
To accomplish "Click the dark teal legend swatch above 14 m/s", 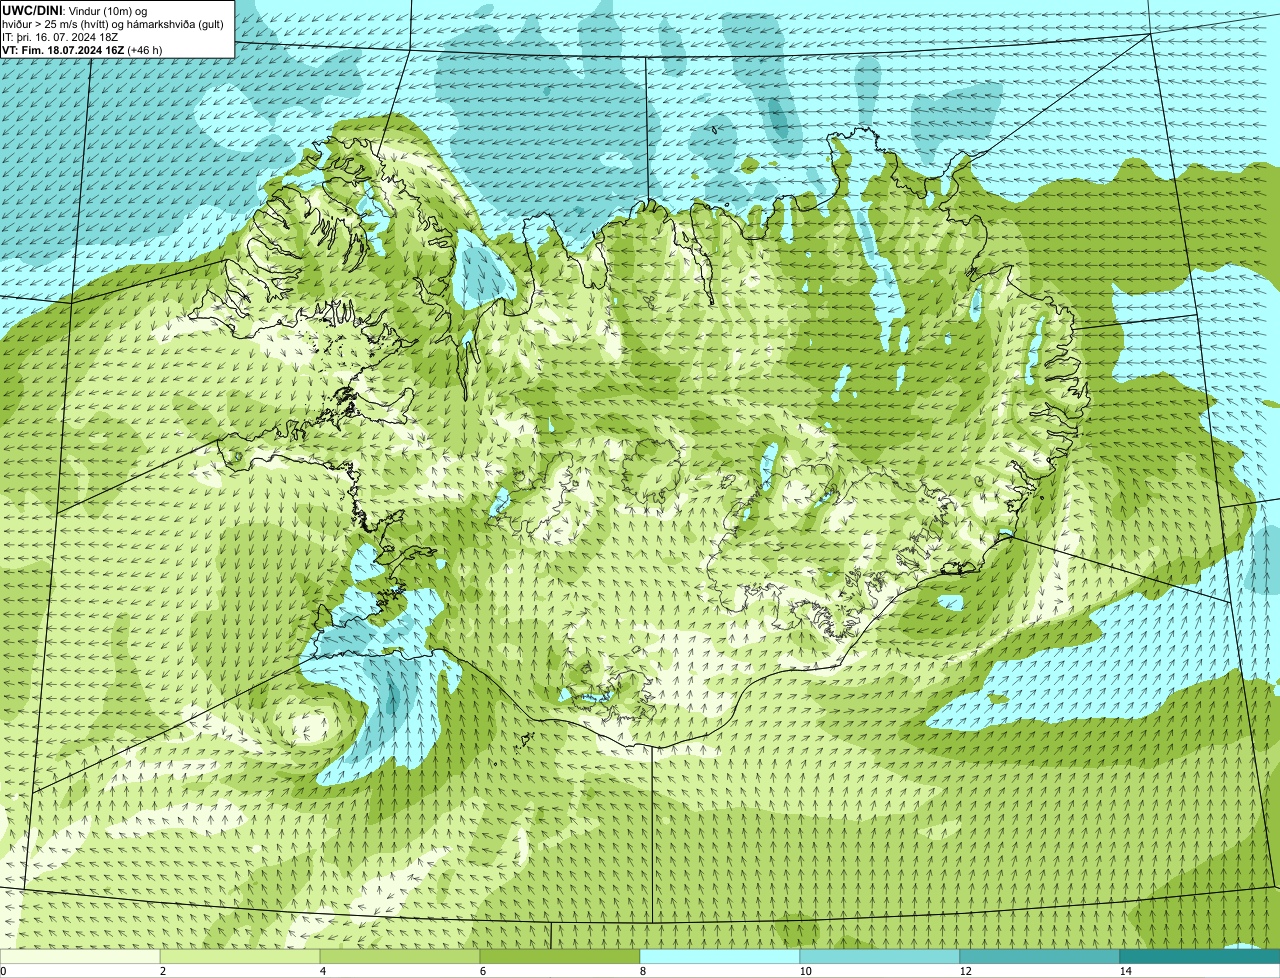I will tap(1200, 956).
